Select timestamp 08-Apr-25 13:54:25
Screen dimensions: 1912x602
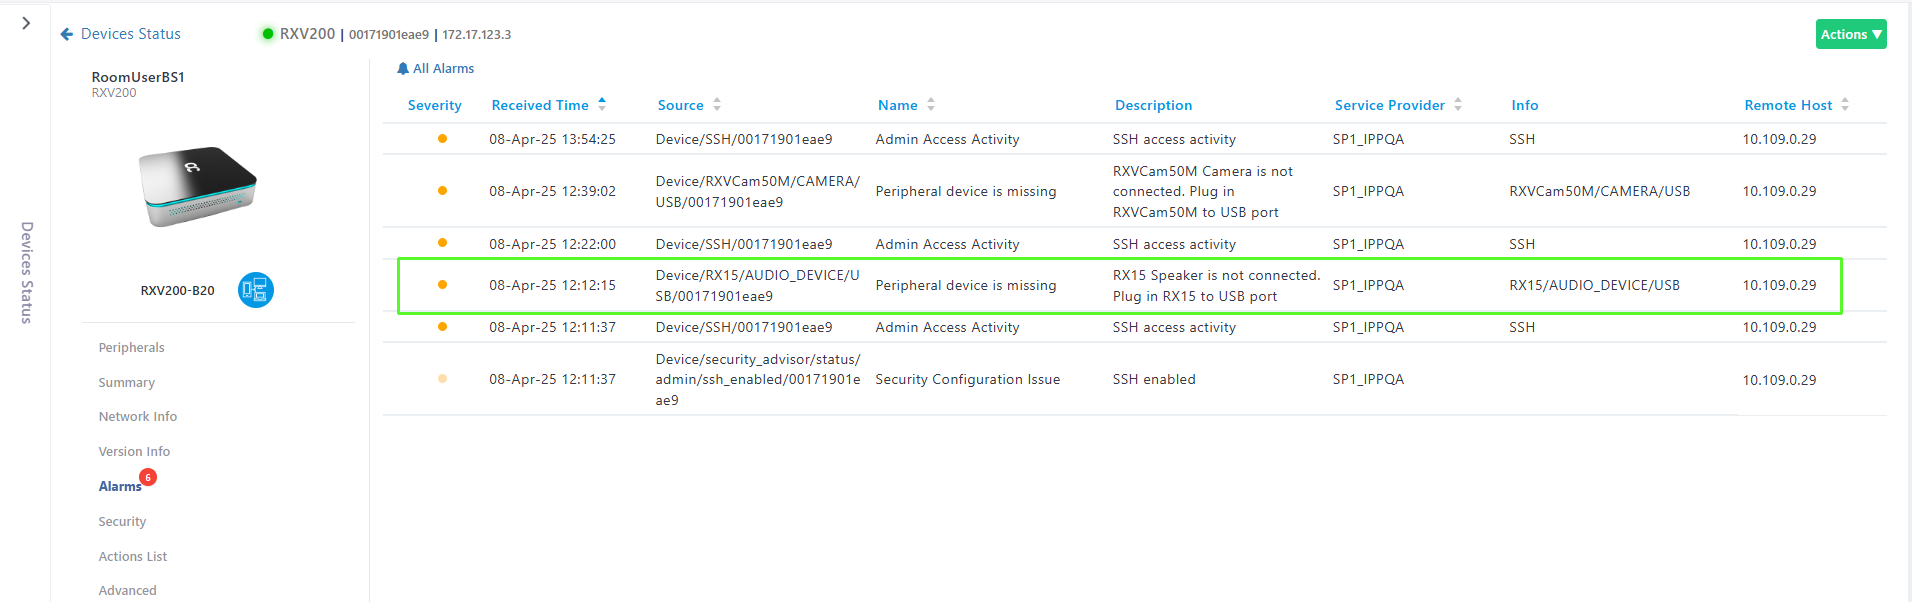[x=552, y=140]
